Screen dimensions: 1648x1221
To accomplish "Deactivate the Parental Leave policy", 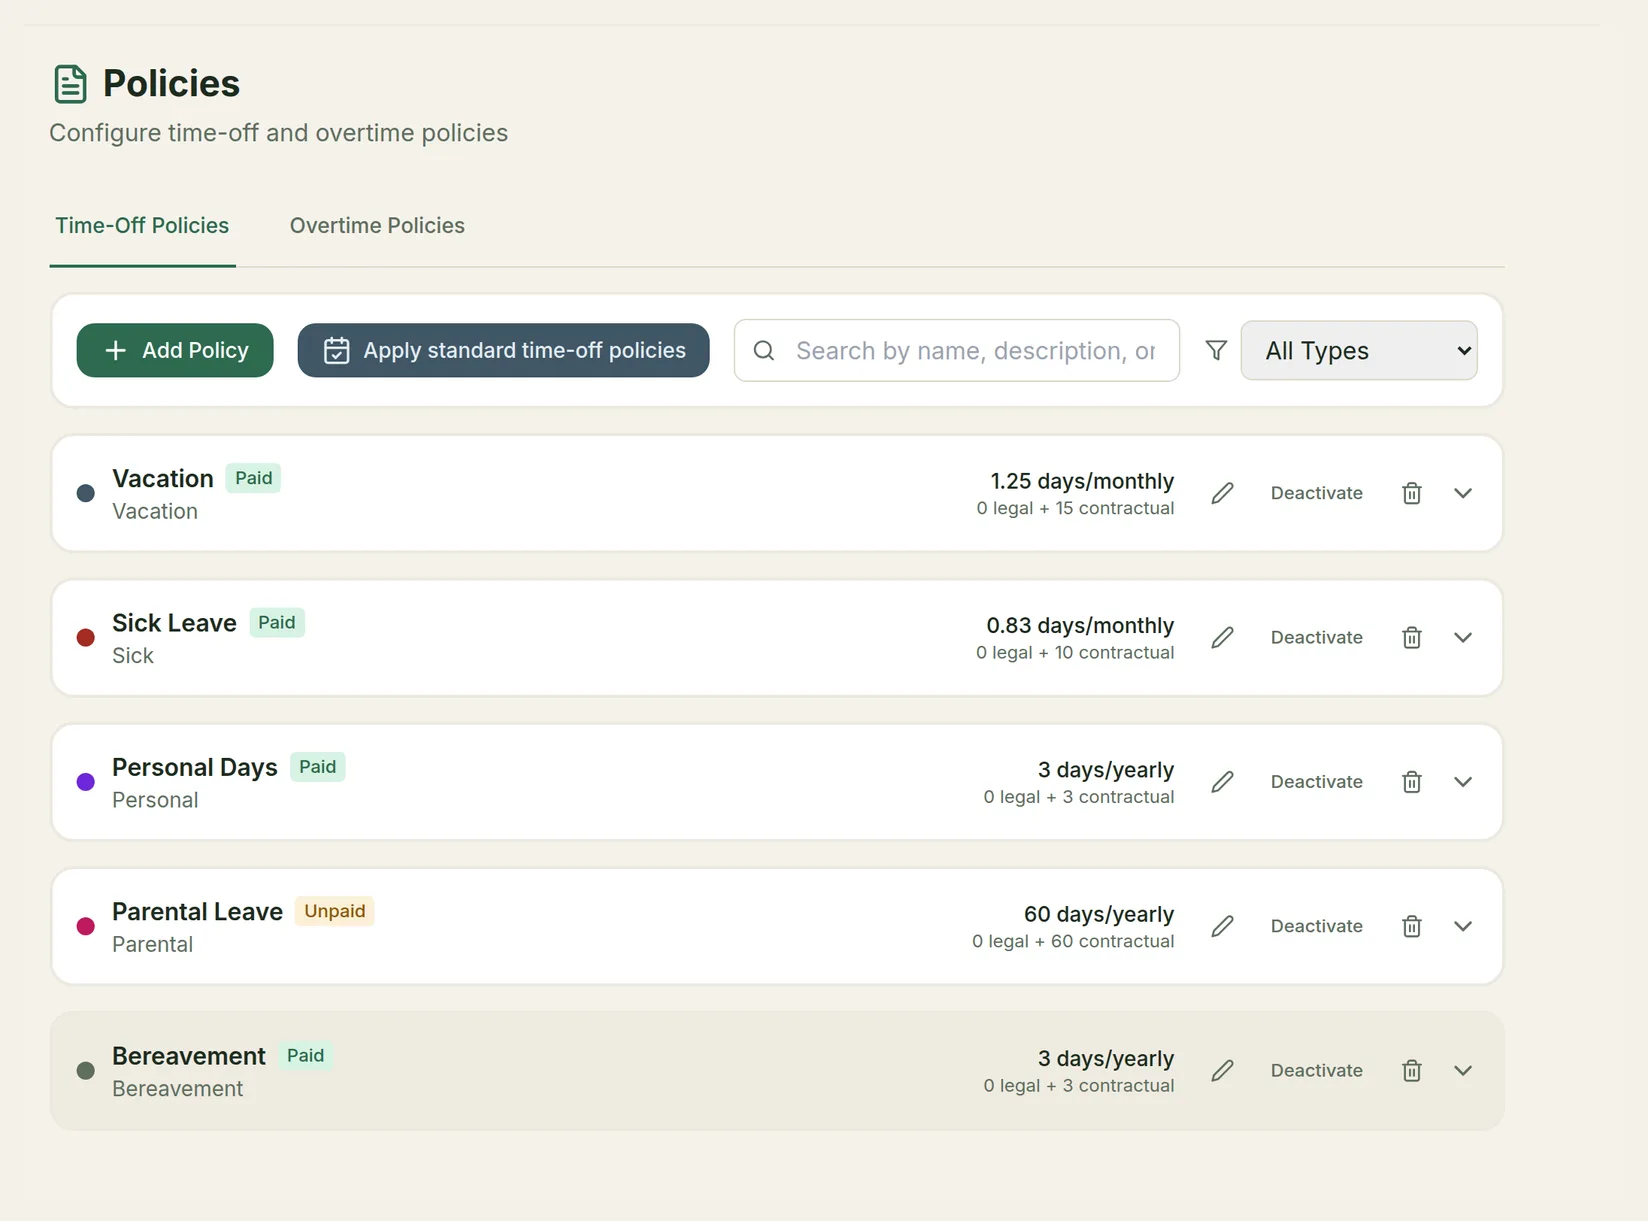I will (1316, 926).
